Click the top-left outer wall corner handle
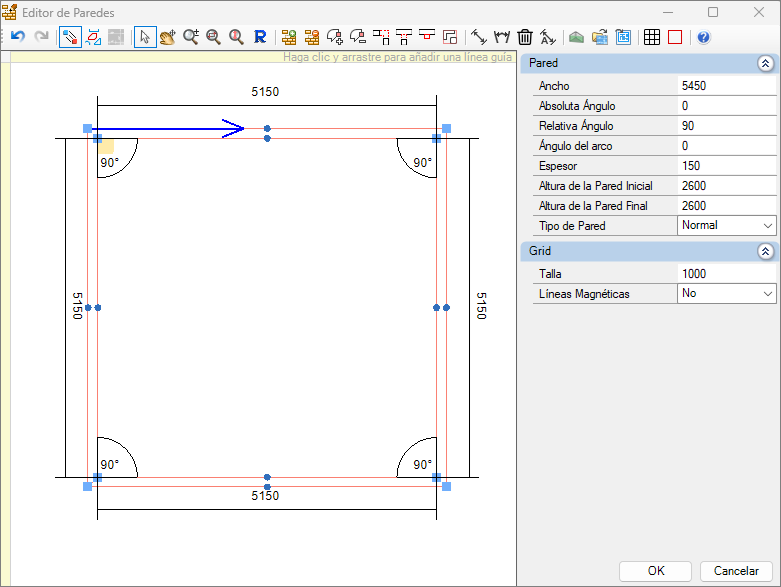The height and width of the screenshot is (587, 781). 88,128
